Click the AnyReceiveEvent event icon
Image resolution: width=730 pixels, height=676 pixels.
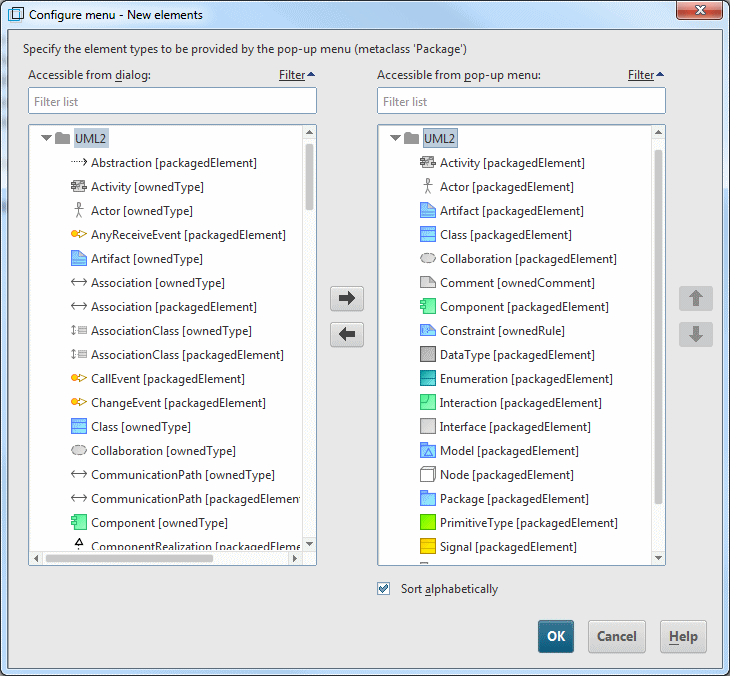(x=79, y=234)
